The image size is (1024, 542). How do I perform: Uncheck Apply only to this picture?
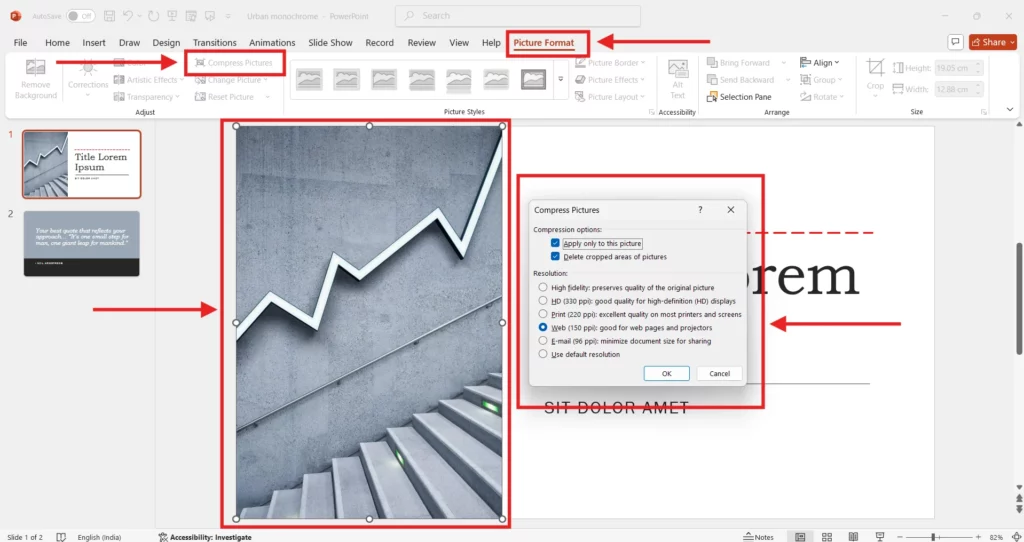point(555,244)
